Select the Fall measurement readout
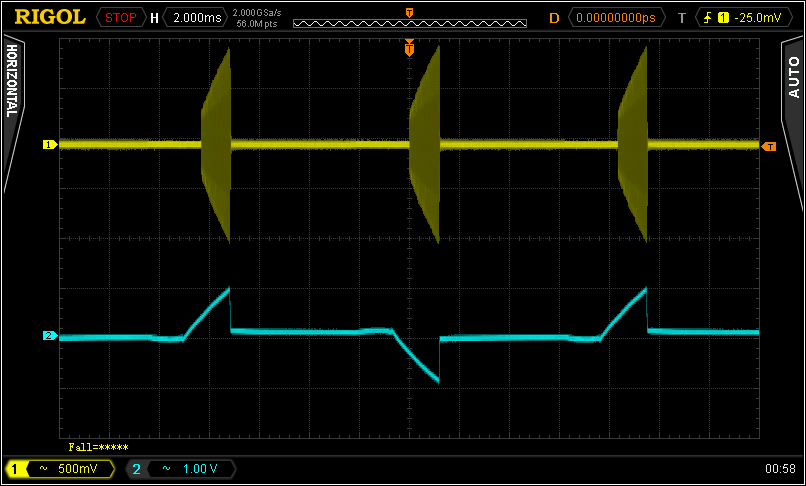 (98, 447)
